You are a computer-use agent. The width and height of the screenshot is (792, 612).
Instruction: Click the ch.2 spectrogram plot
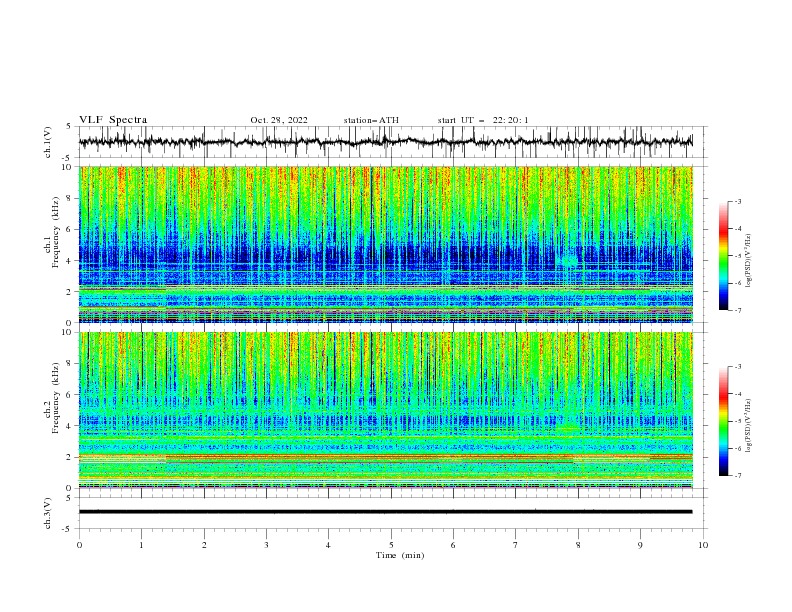click(x=385, y=410)
